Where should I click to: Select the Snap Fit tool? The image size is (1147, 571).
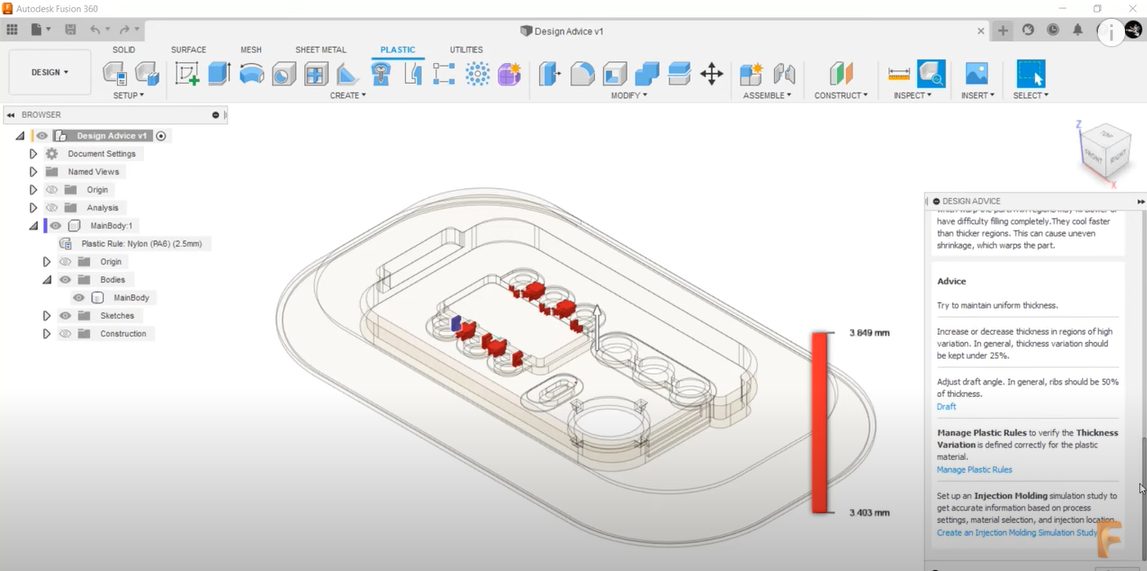tap(413, 73)
